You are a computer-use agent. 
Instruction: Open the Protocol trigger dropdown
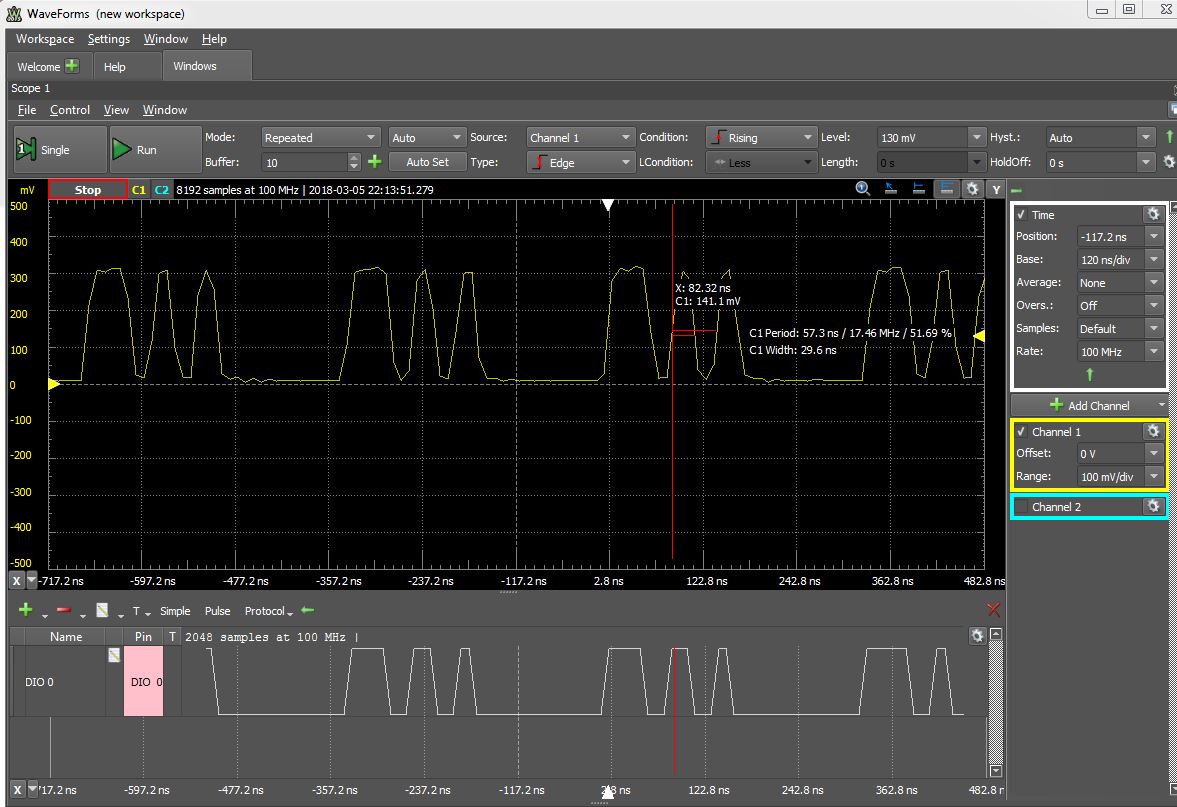(x=268, y=611)
